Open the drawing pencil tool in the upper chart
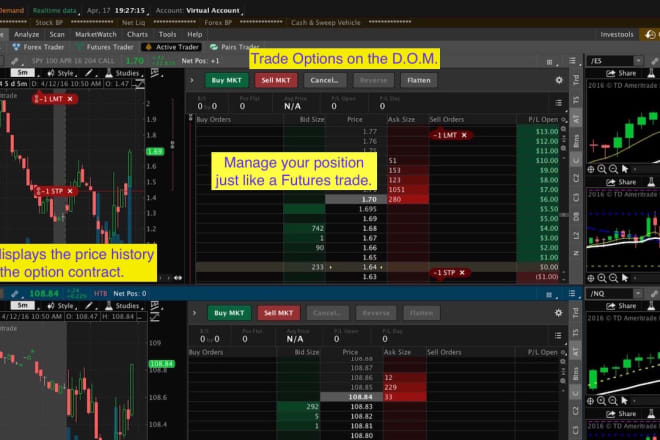The image size is (660, 440). pos(89,73)
